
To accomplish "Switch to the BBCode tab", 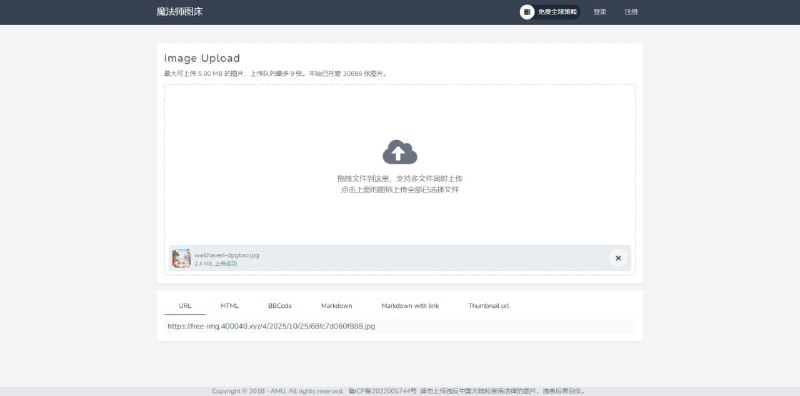I will (280, 306).
